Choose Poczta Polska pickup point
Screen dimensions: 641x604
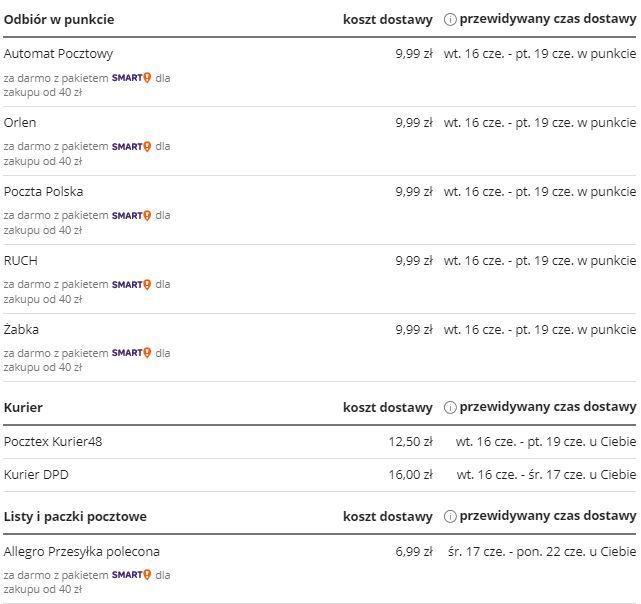pyautogui.click(x=43, y=191)
